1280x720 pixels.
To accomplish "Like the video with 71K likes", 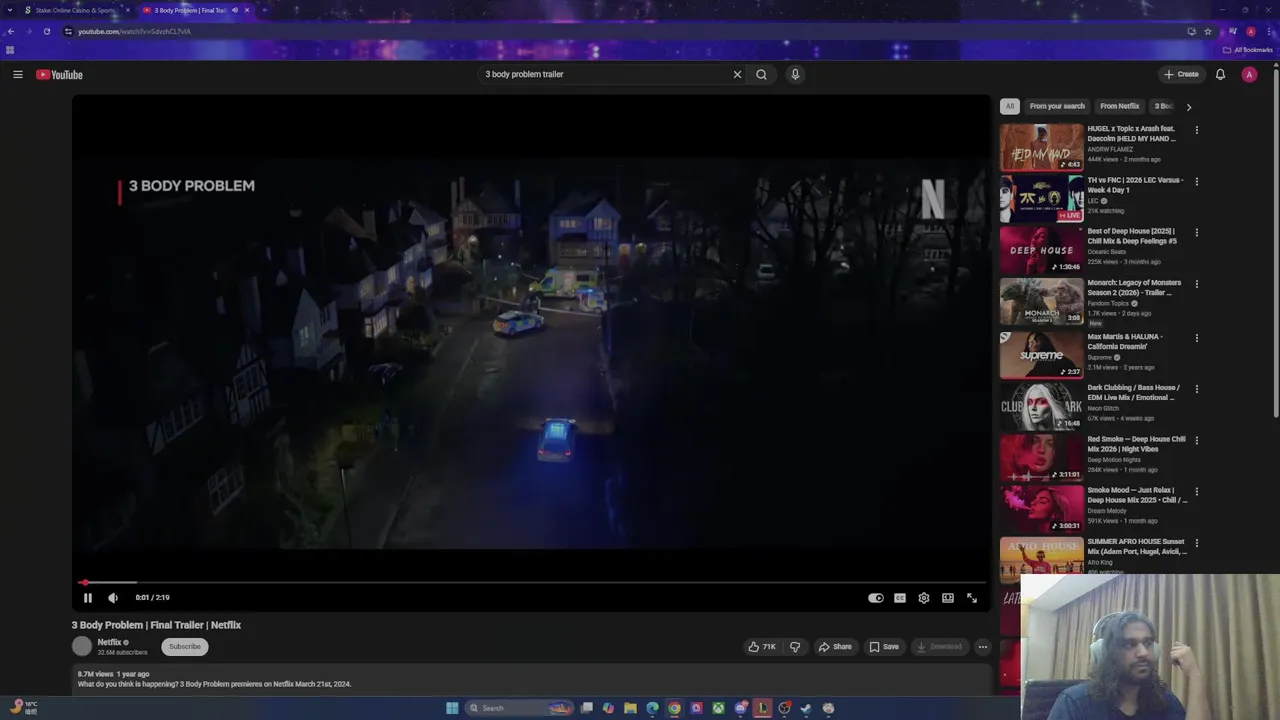I will click(762, 647).
